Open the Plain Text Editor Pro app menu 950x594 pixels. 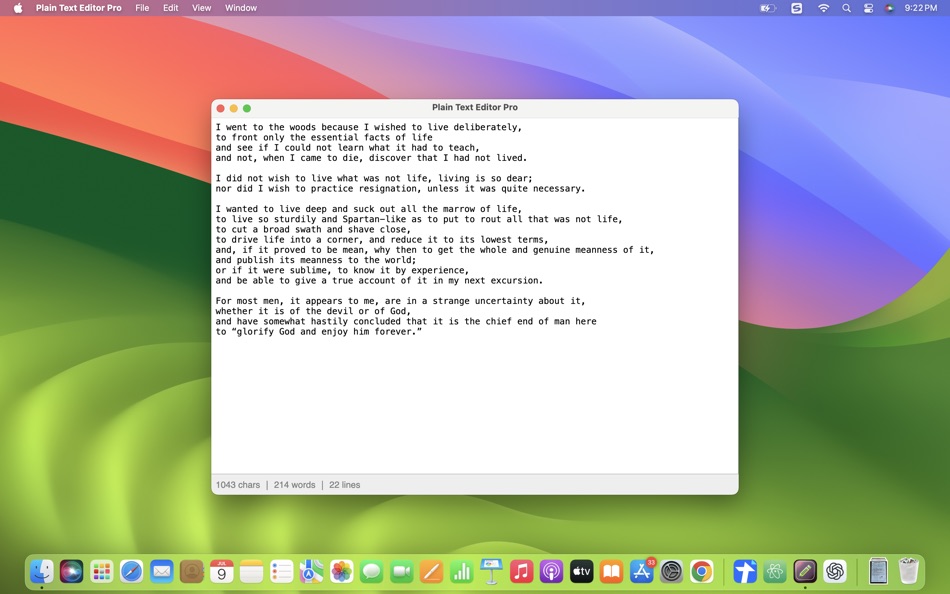pos(78,8)
